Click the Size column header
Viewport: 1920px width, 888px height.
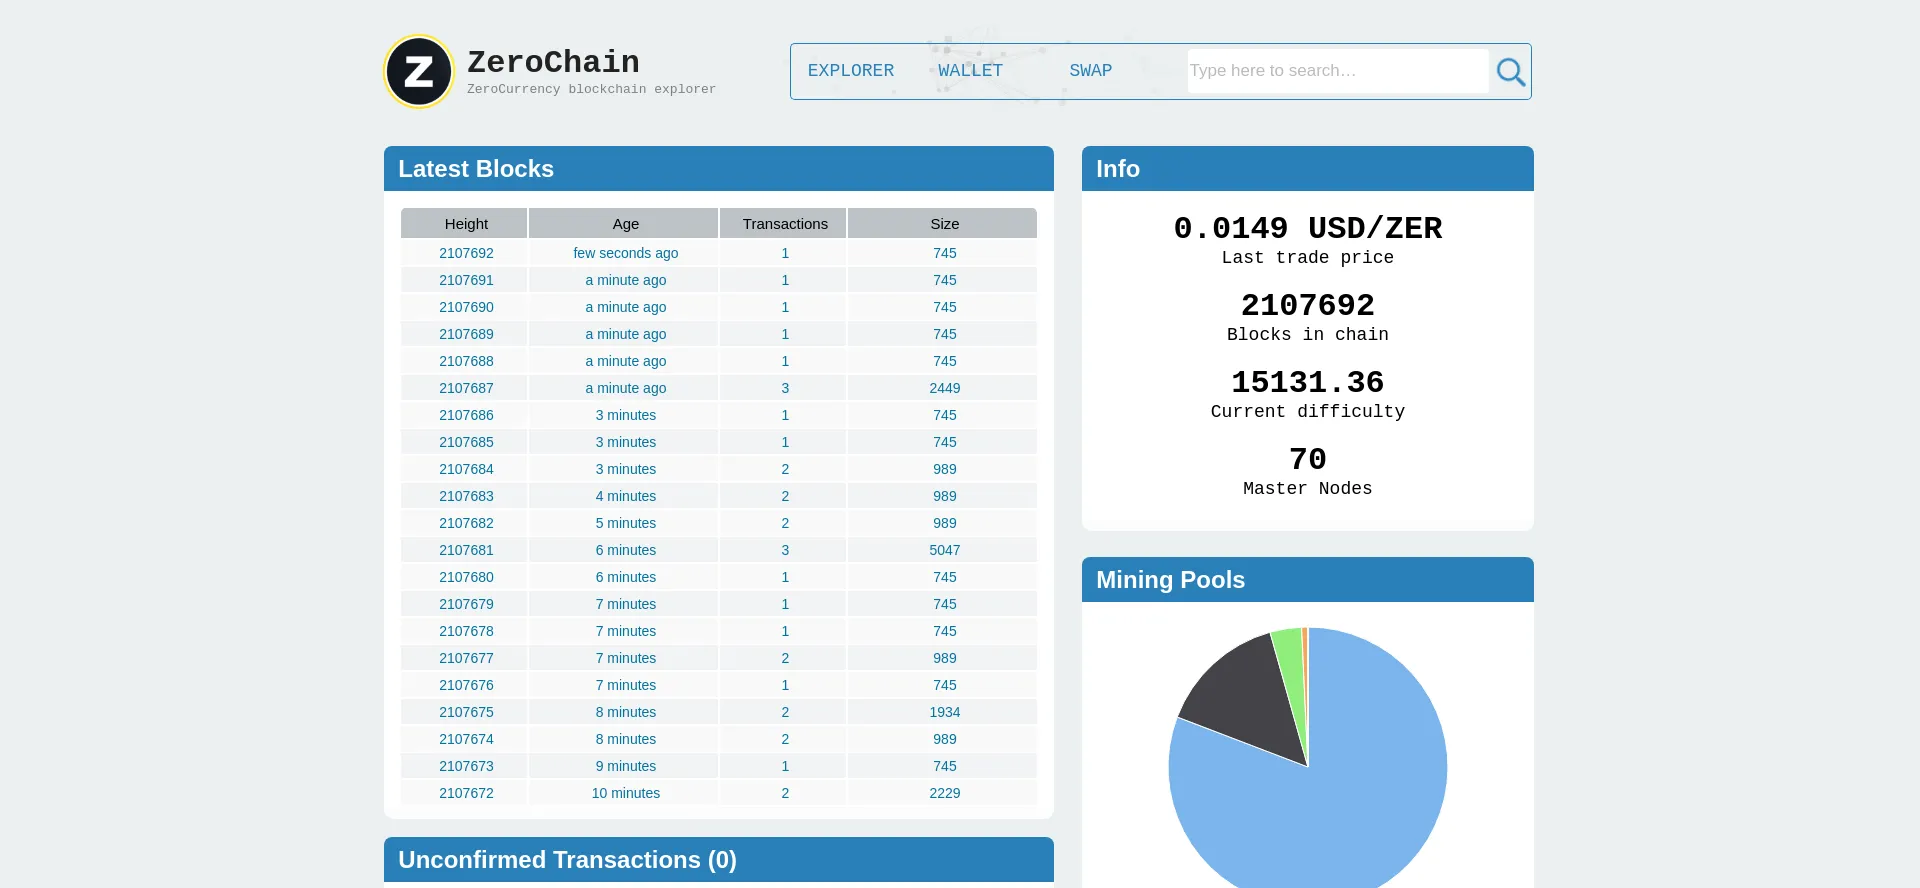click(x=943, y=223)
